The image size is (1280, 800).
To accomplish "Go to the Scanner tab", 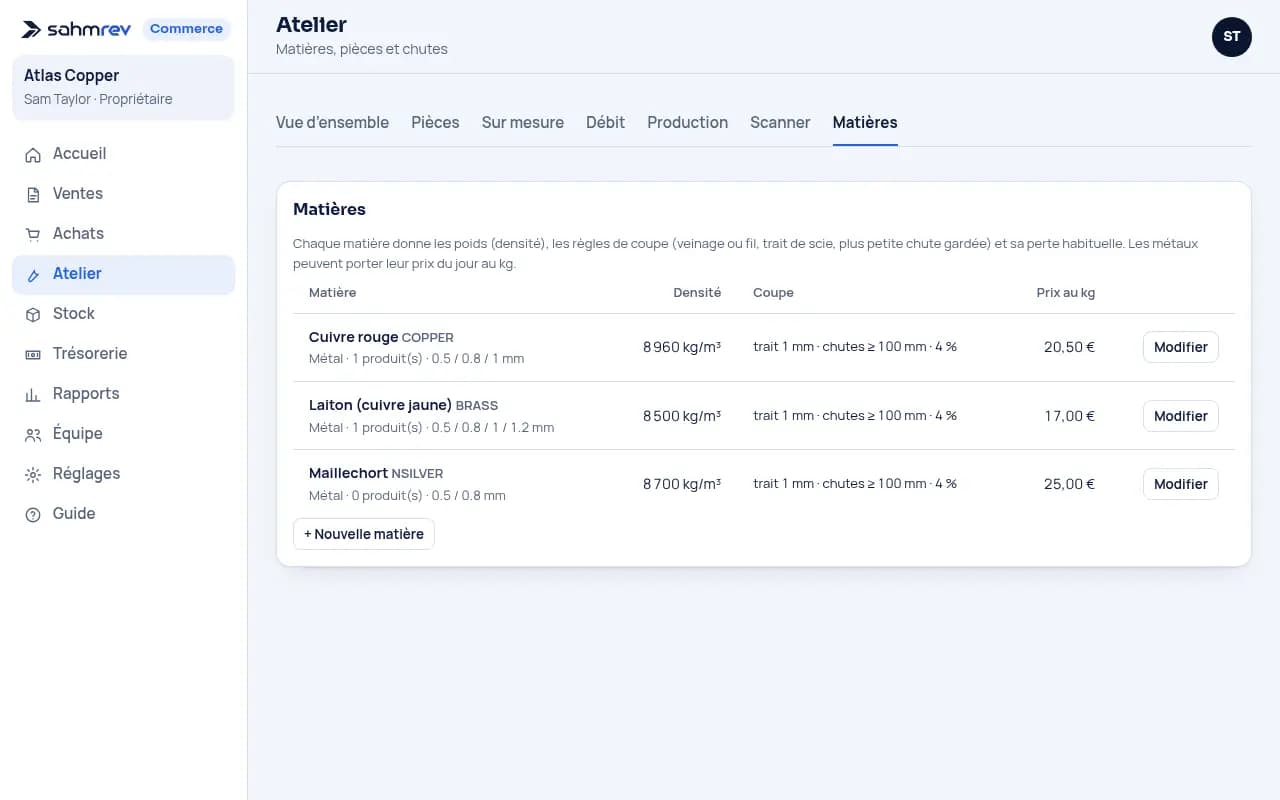I will point(780,122).
